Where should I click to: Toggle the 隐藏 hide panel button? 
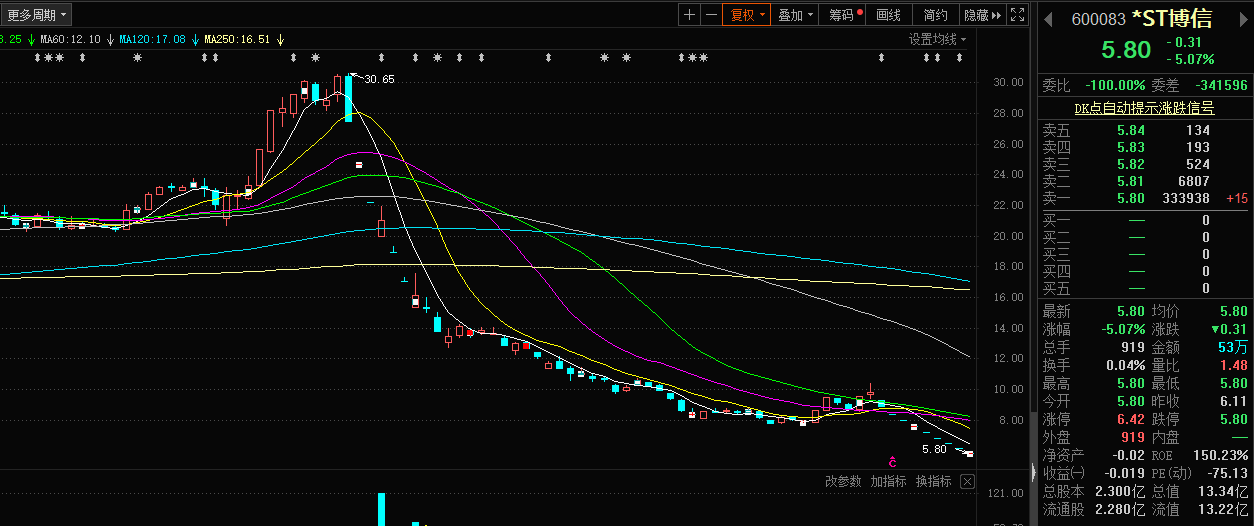pos(980,15)
